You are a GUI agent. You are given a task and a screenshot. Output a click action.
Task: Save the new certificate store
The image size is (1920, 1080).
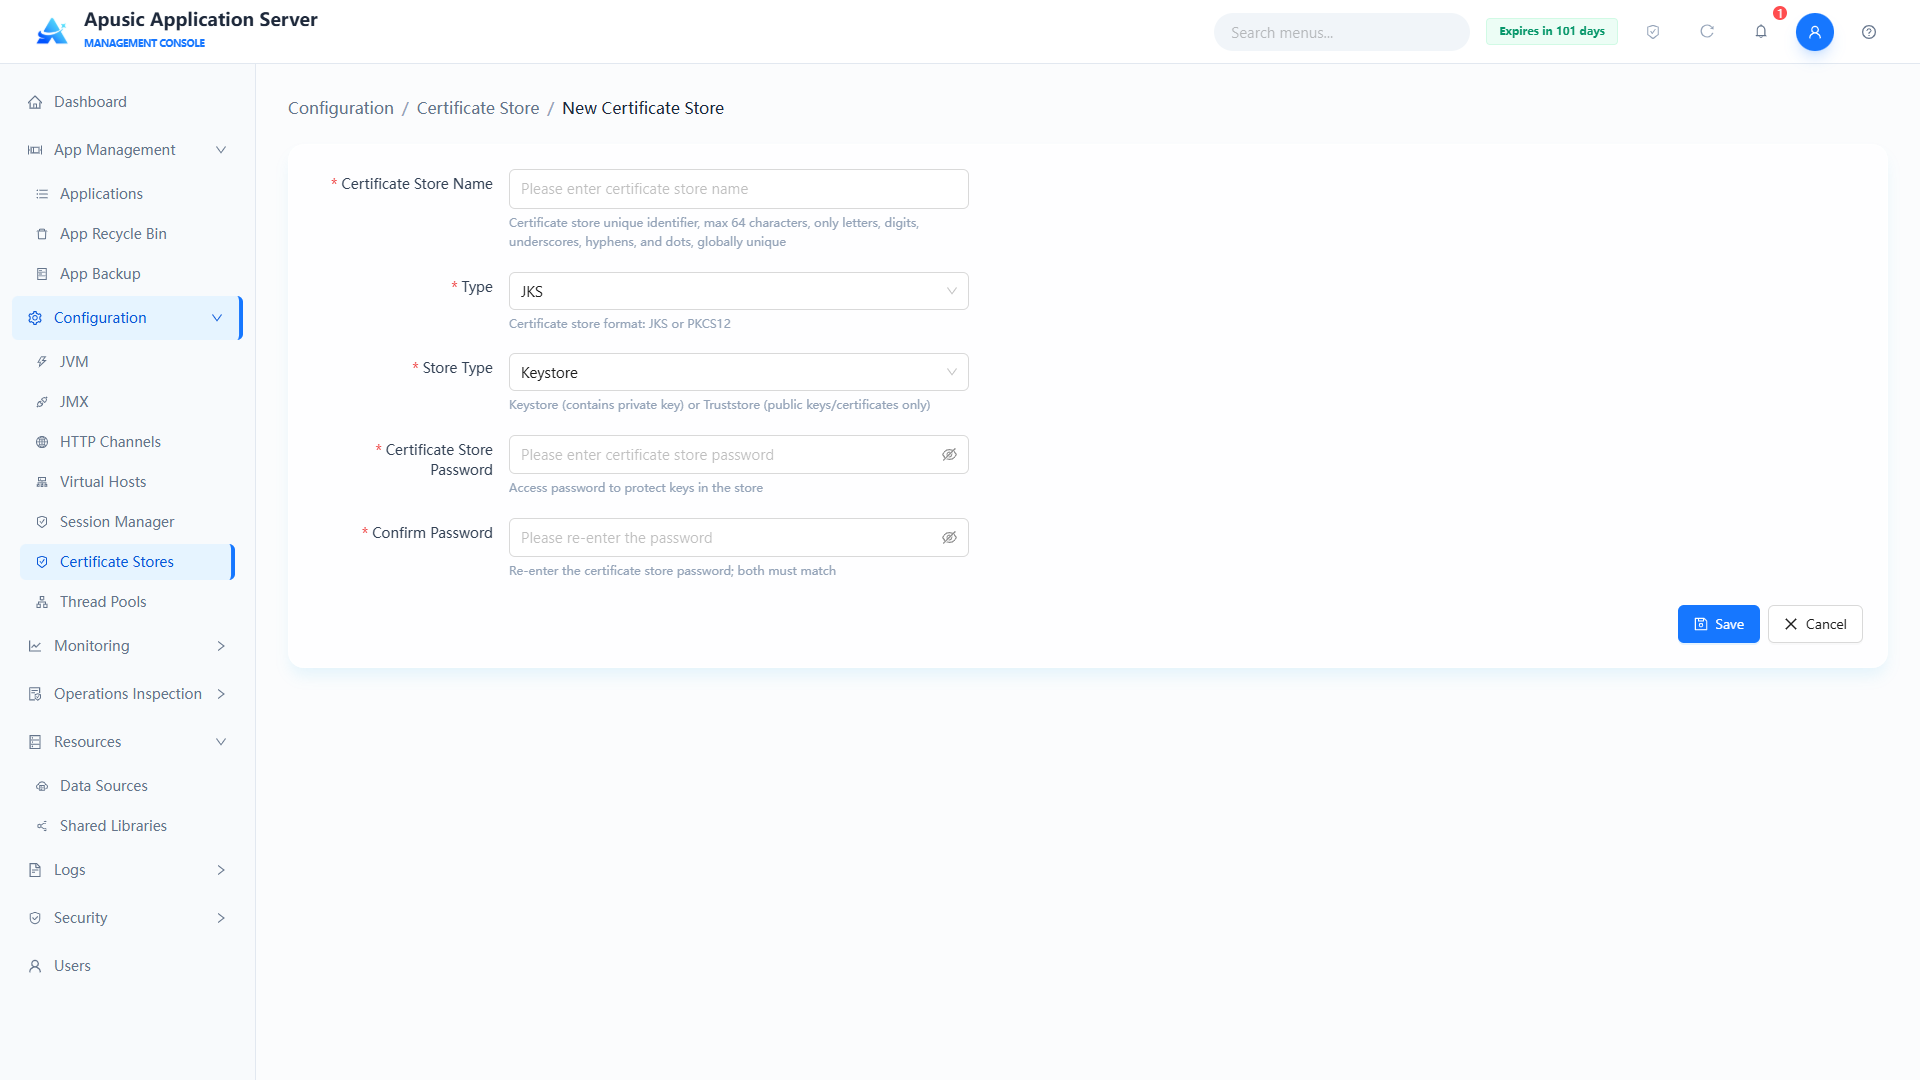pyautogui.click(x=1718, y=624)
